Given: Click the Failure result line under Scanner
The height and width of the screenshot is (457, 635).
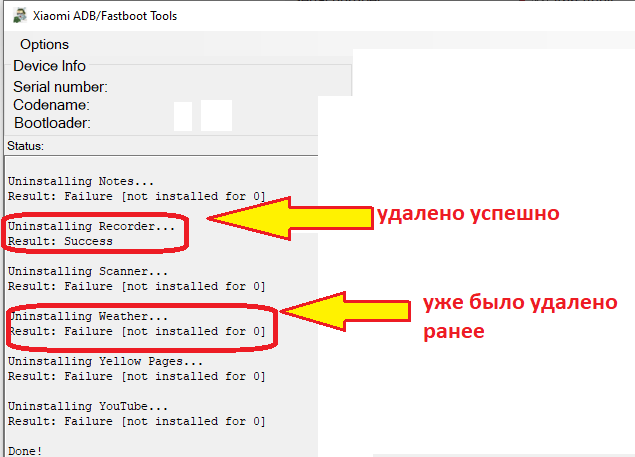Looking at the screenshot, I should 136,286.
